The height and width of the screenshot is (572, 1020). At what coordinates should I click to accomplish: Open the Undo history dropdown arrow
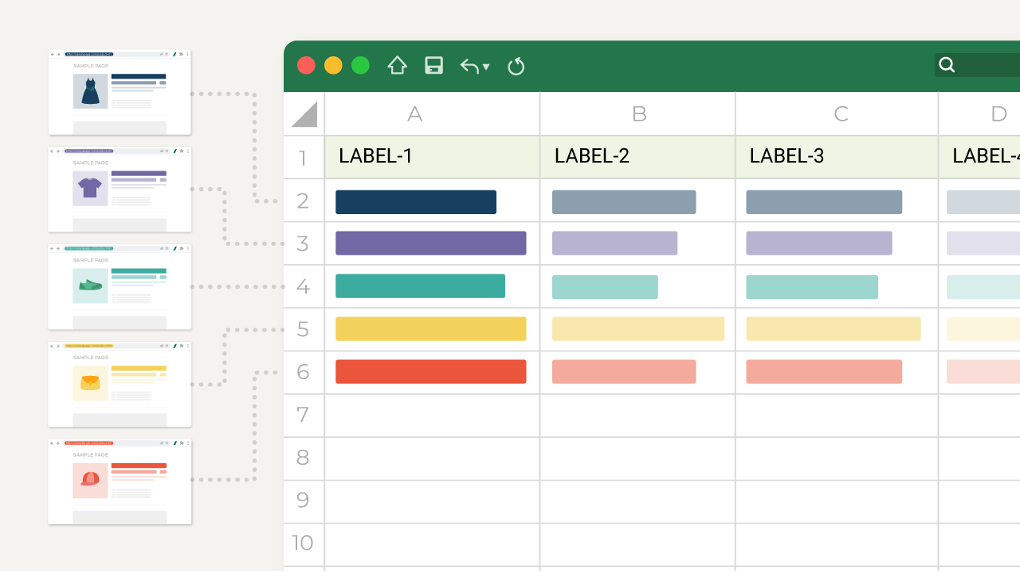click(x=486, y=67)
